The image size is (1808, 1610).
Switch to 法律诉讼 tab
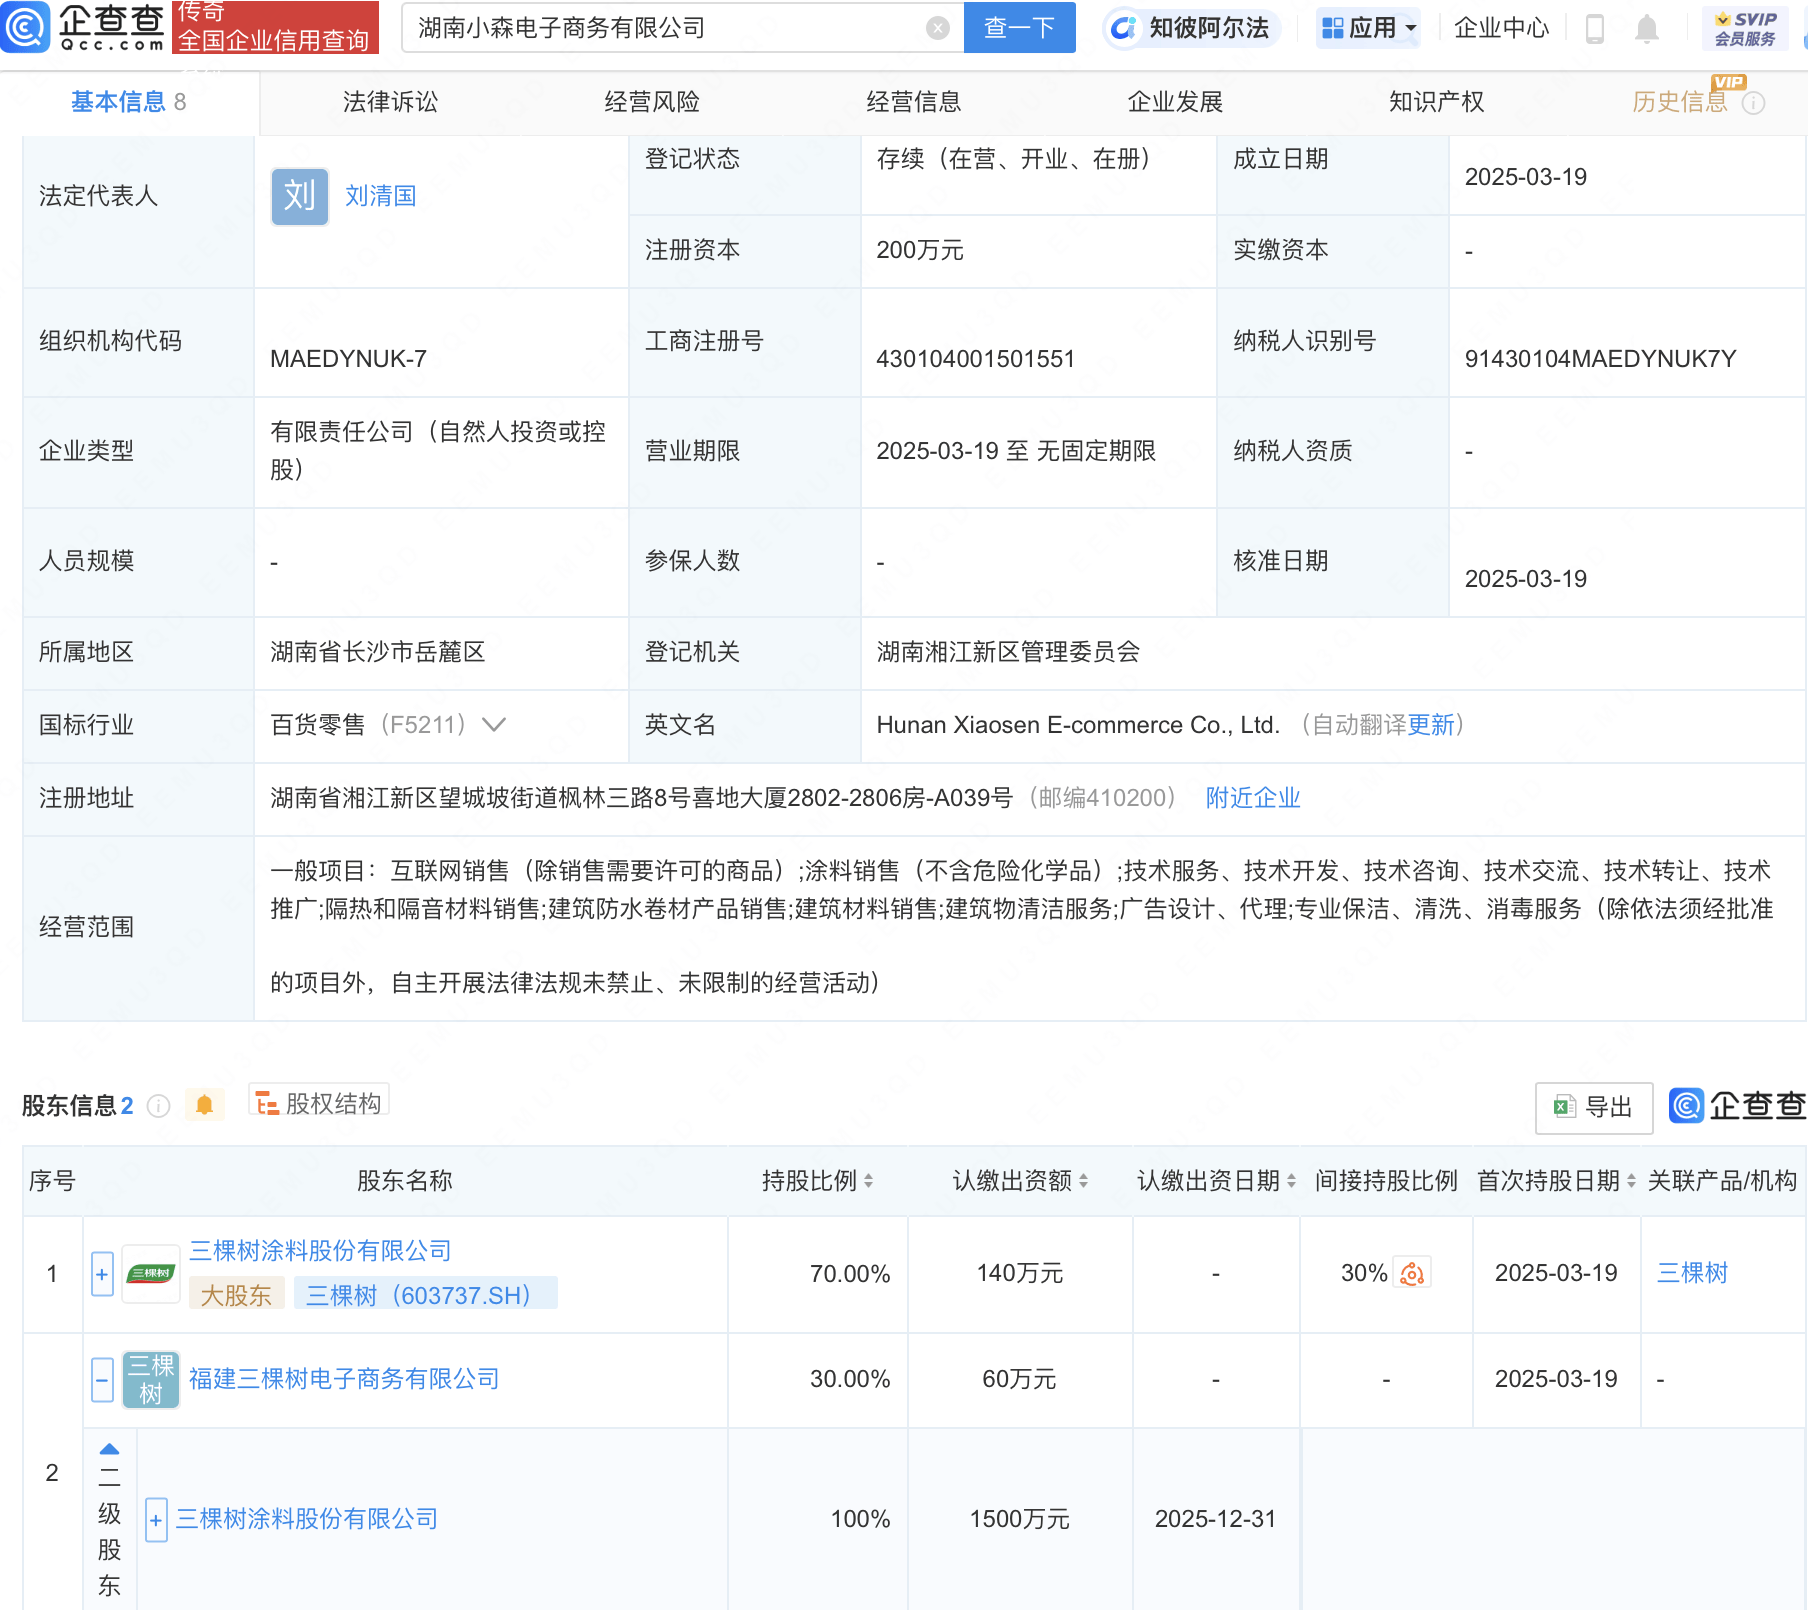point(390,102)
